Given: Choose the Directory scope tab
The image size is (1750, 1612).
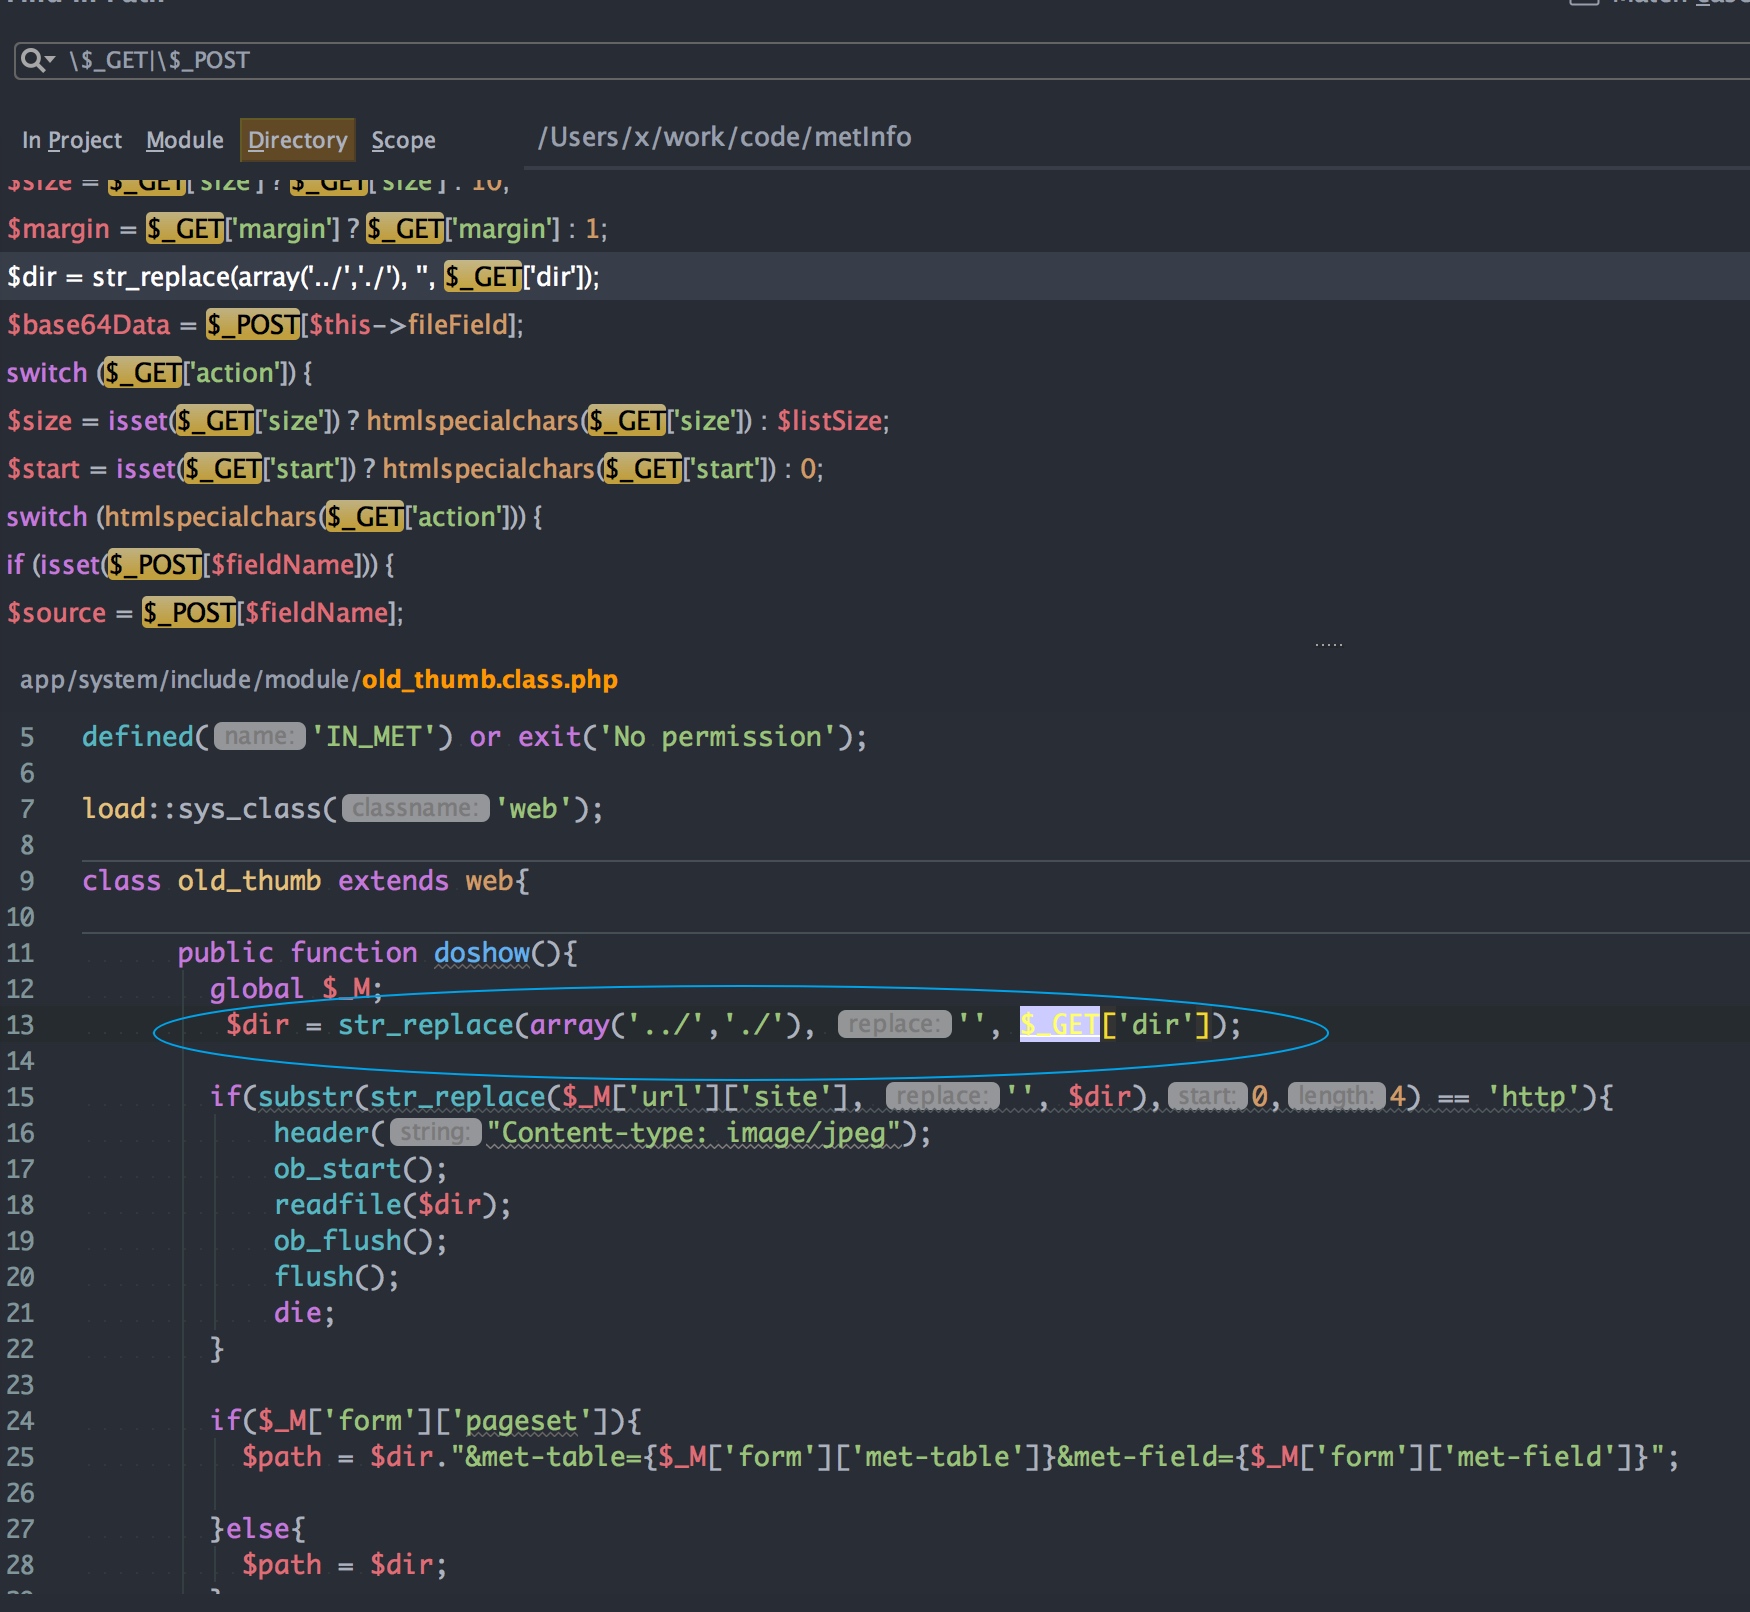Looking at the screenshot, I should pyautogui.click(x=297, y=140).
